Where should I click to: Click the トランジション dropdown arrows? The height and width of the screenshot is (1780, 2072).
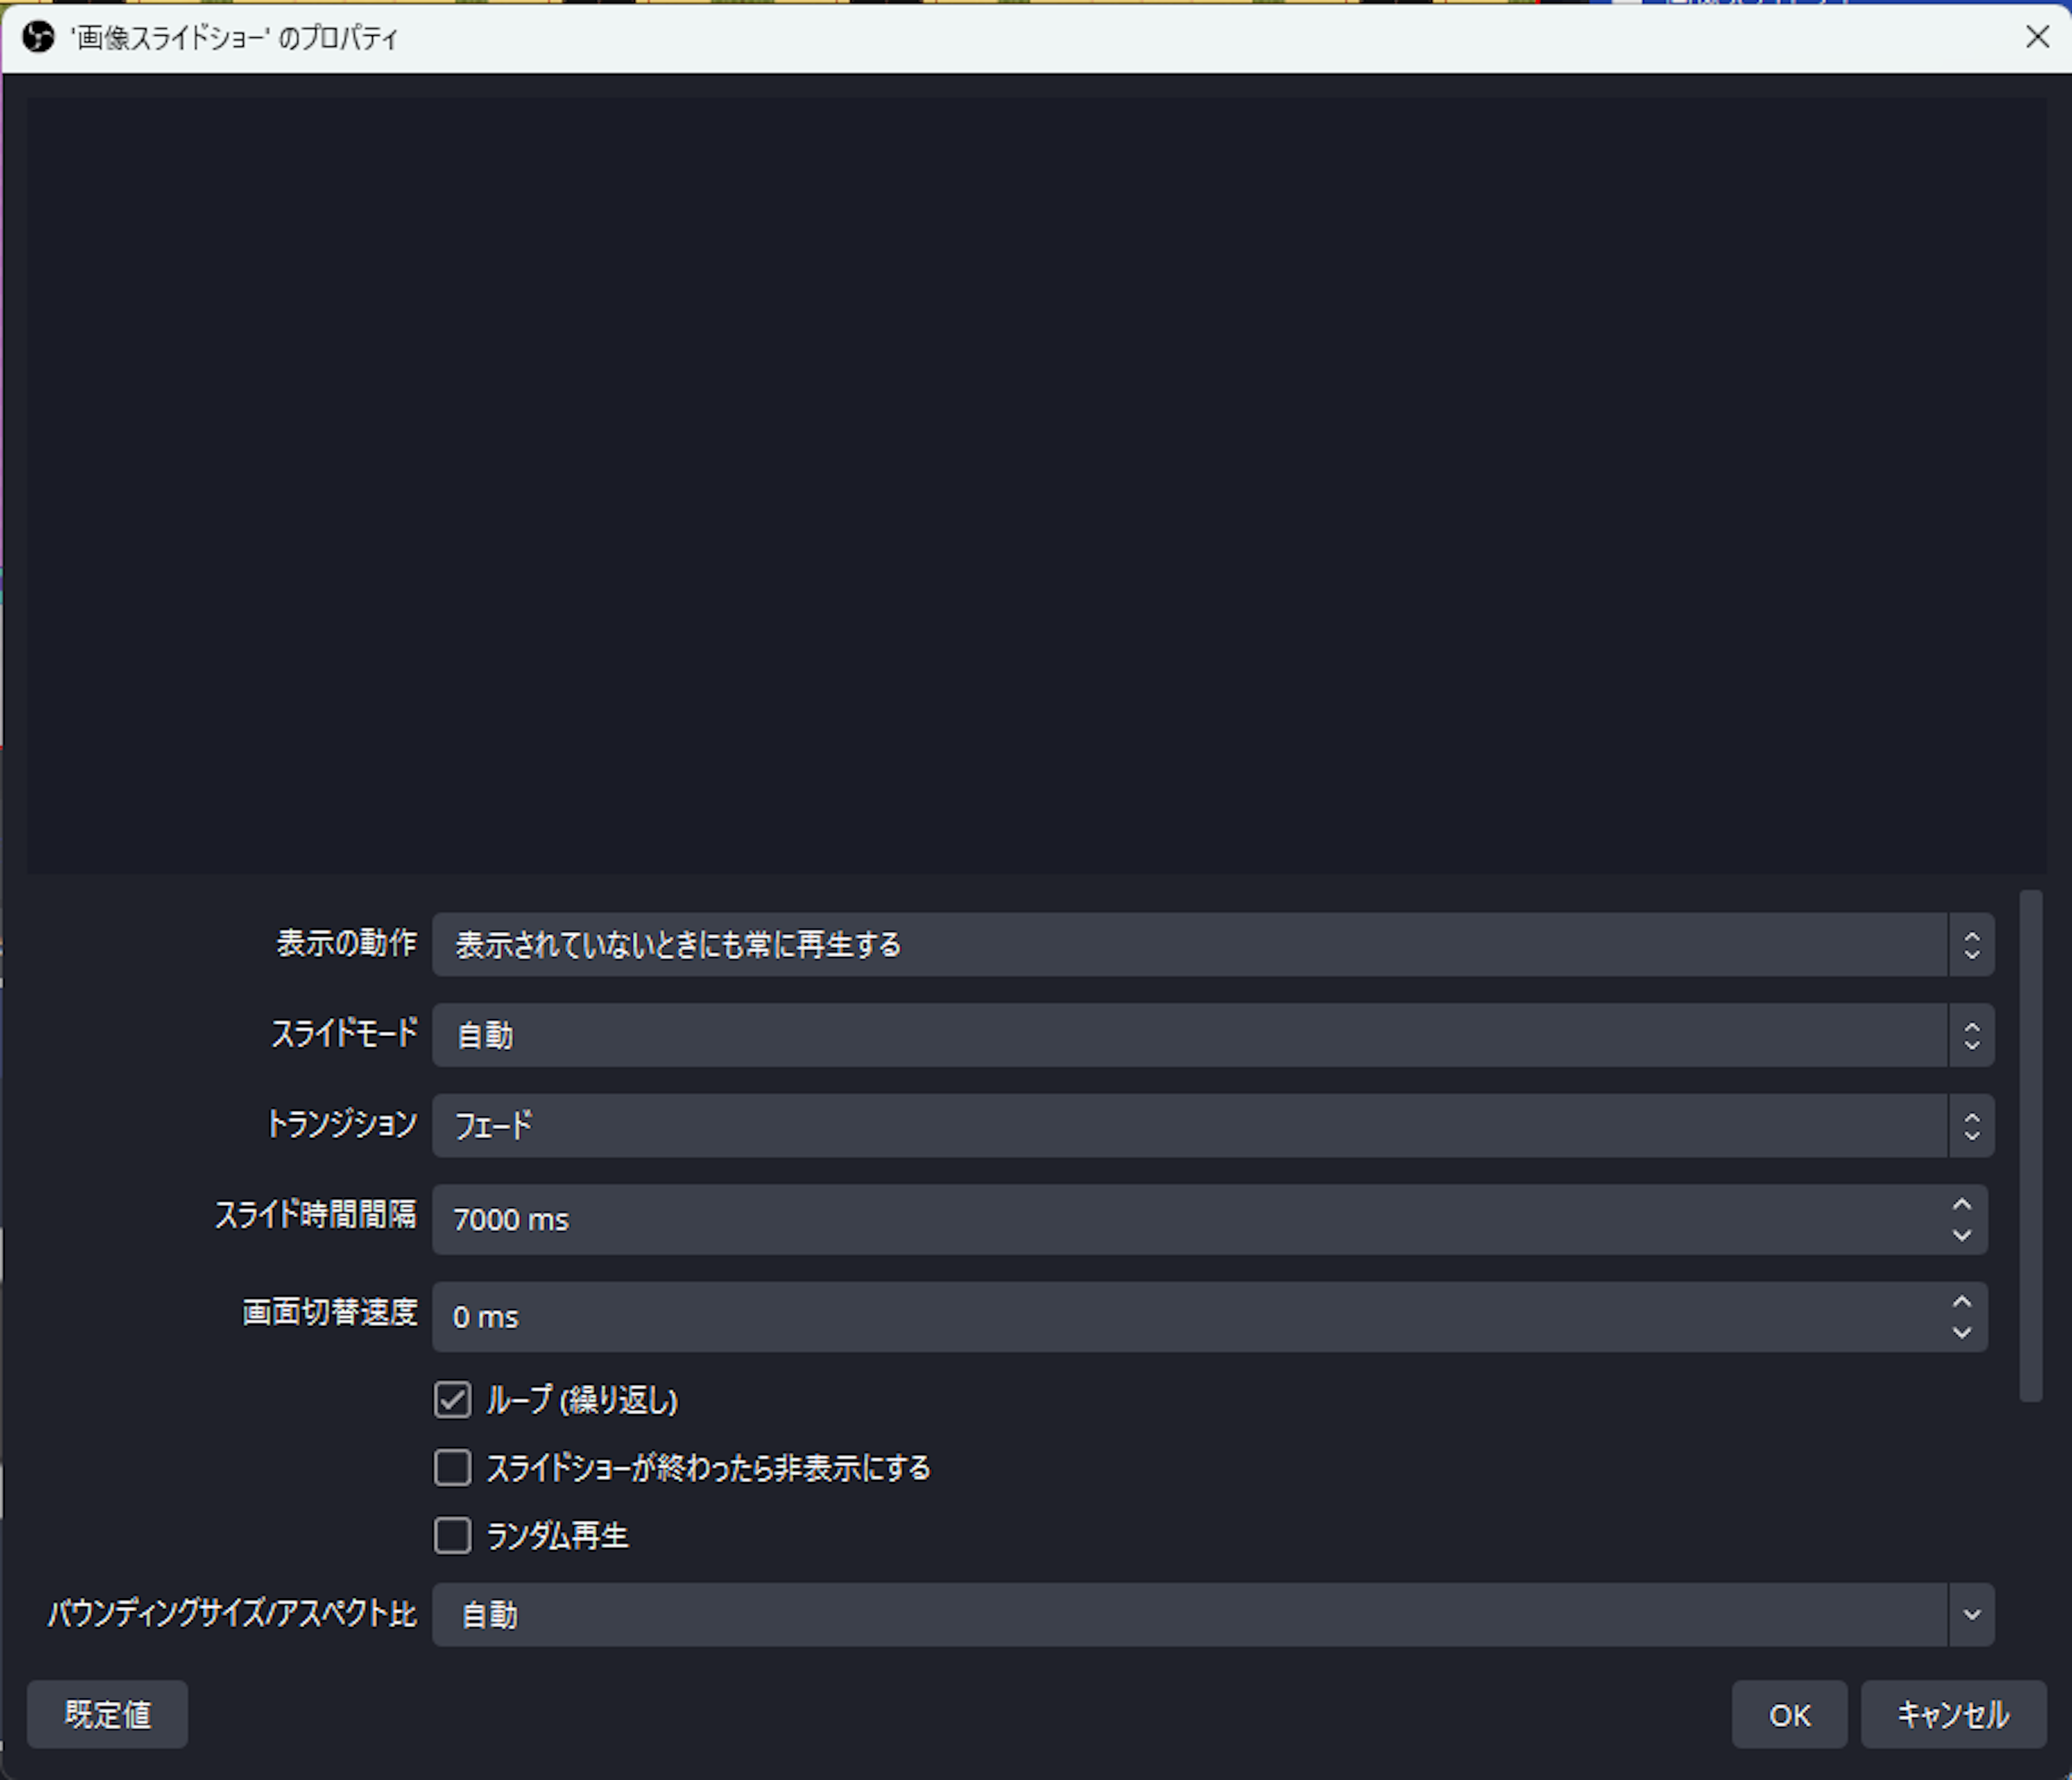coord(1971,1125)
